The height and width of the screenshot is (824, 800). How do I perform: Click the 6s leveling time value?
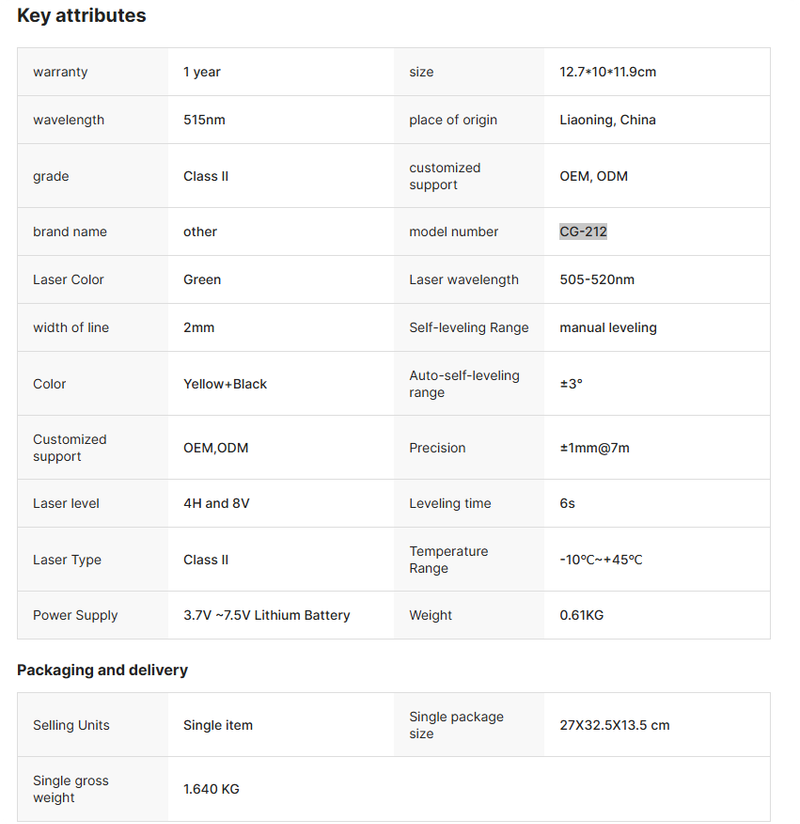click(x=567, y=504)
